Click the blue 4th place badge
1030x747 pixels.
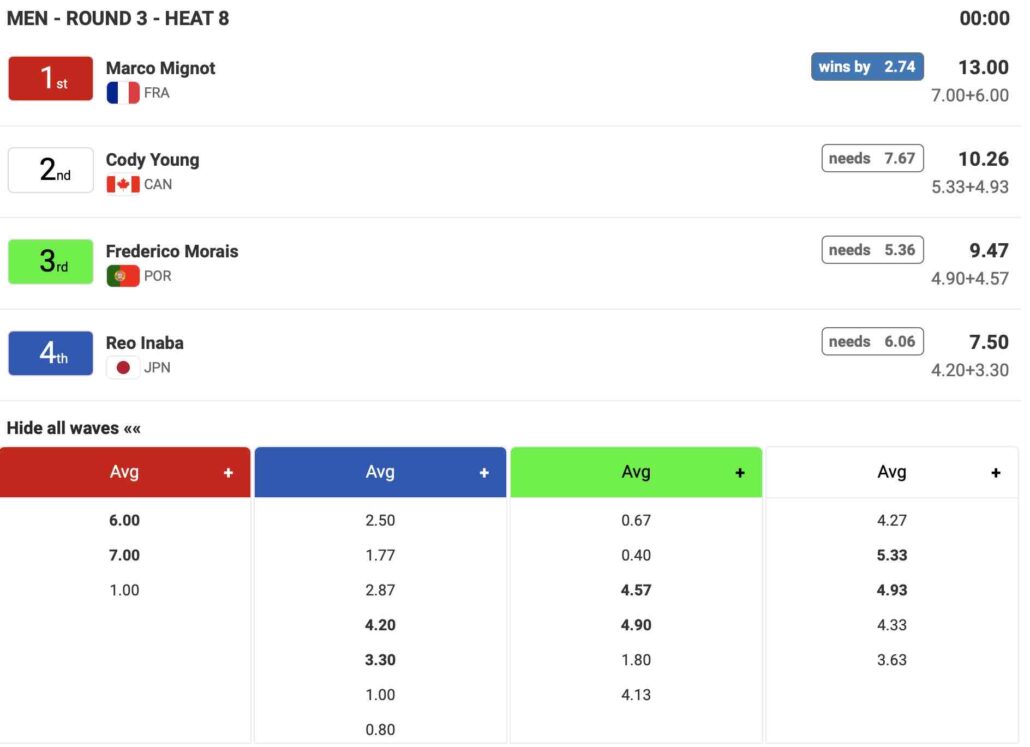coord(51,354)
